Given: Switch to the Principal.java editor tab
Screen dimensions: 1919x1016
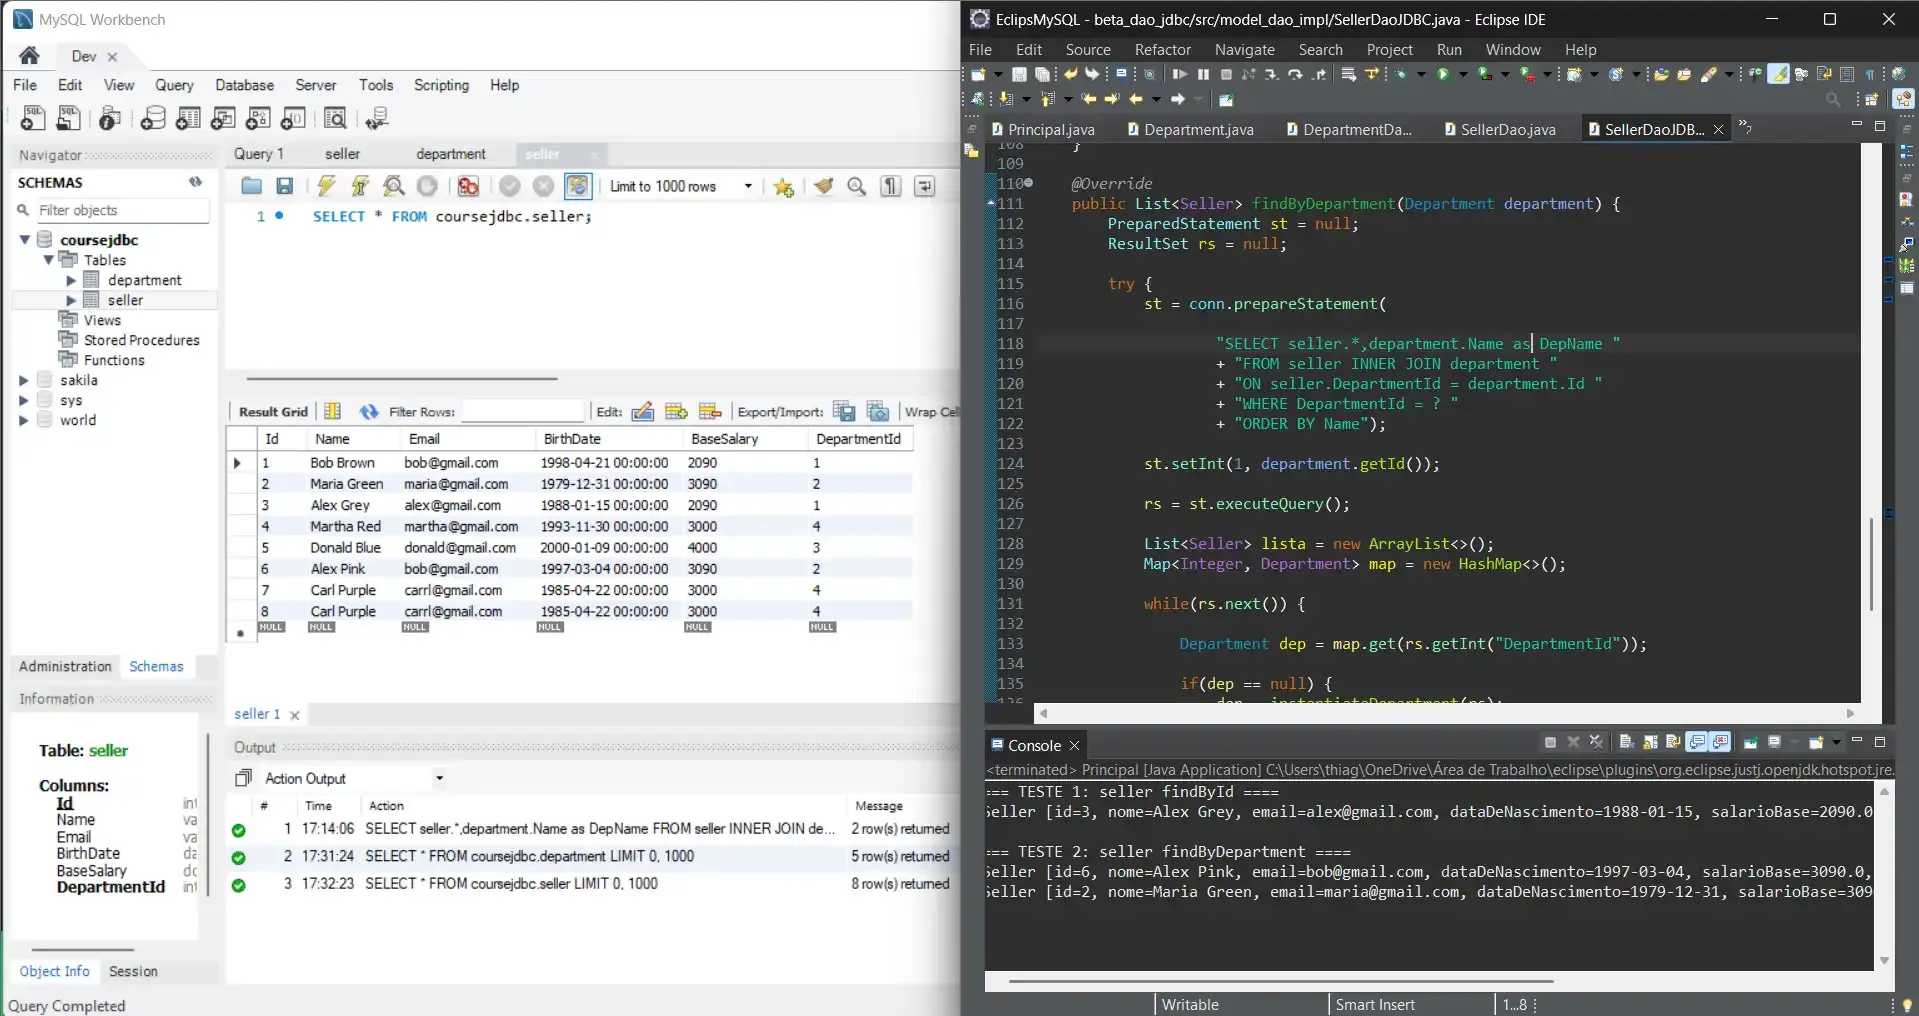Looking at the screenshot, I should coord(1043,129).
